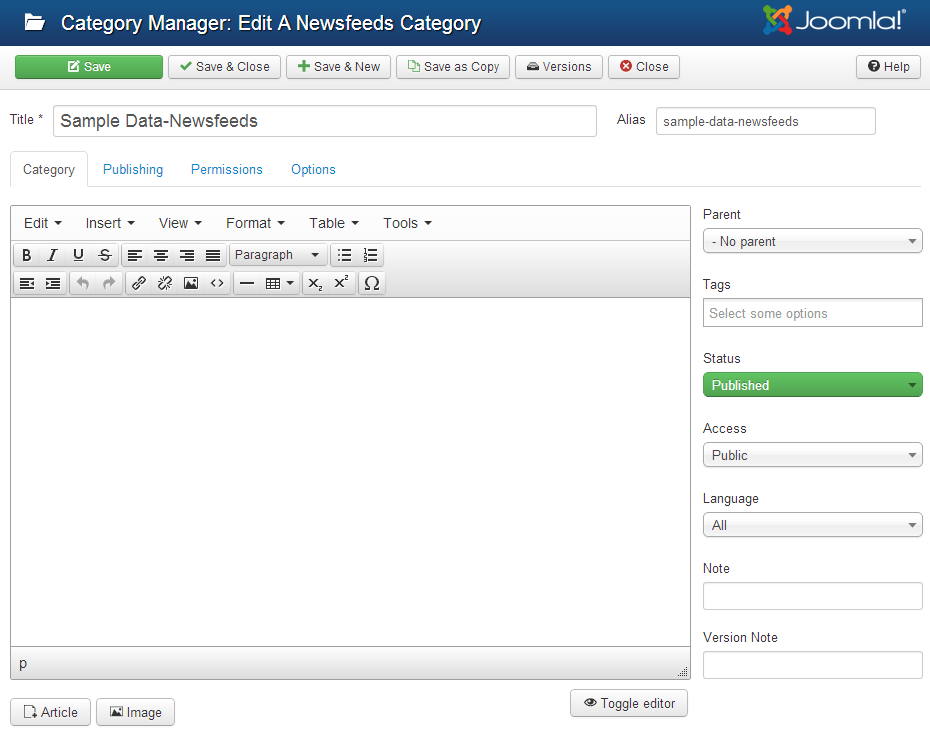This screenshot has height=735, width=930.
Task: Close the category editor
Action: pyautogui.click(x=644, y=67)
